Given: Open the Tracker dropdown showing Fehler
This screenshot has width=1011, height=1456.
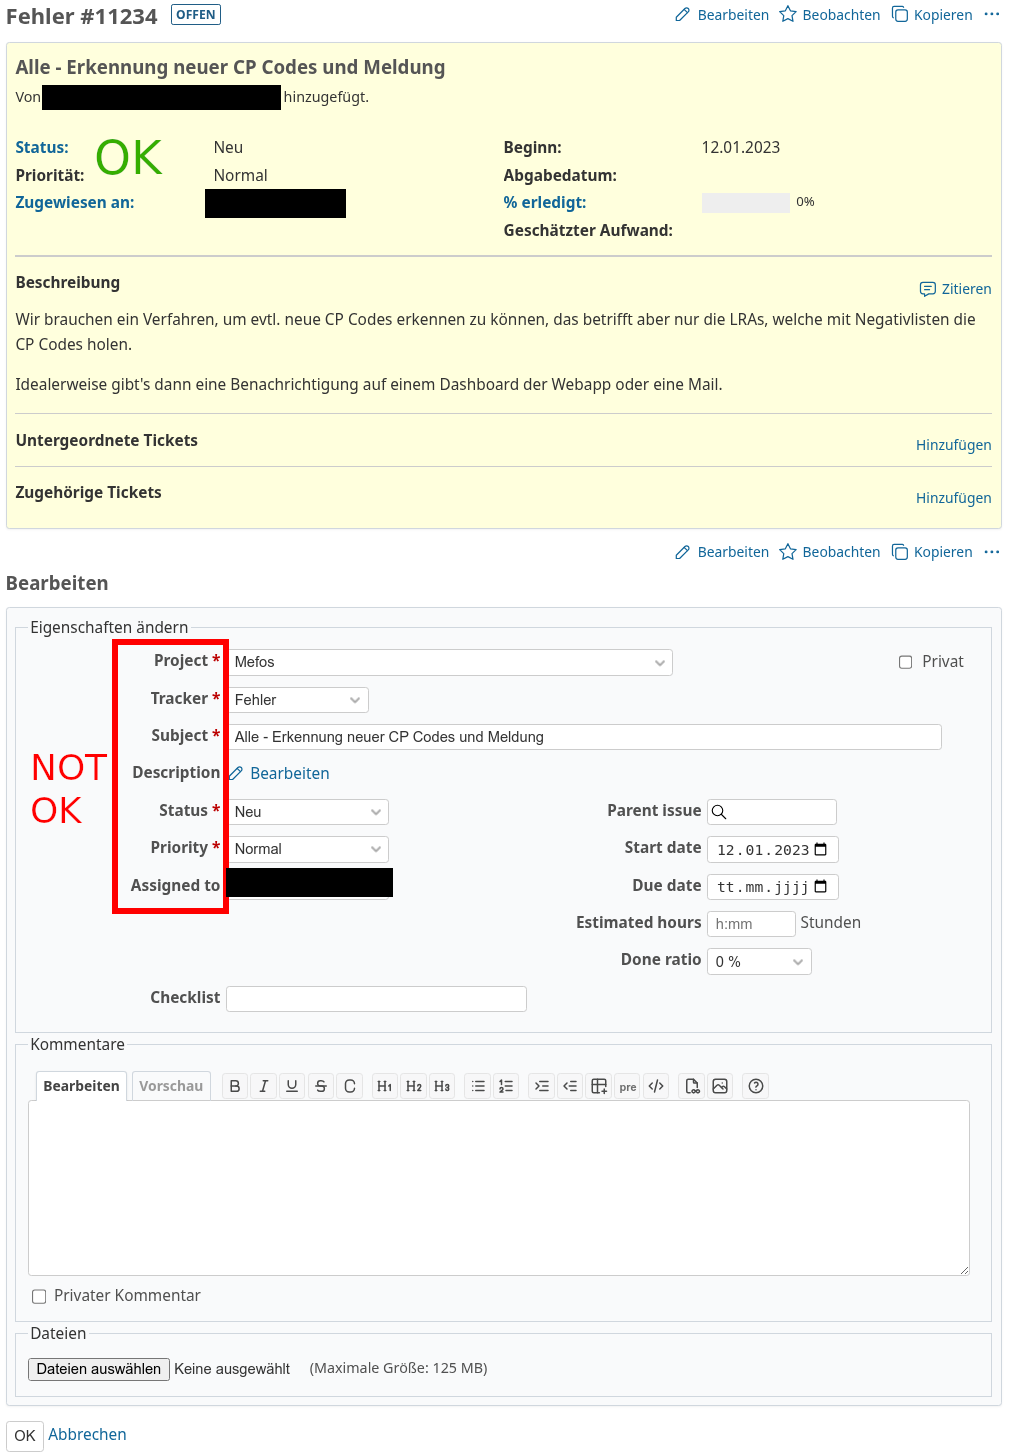Looking at the screenshot, I should coord(298,700).
